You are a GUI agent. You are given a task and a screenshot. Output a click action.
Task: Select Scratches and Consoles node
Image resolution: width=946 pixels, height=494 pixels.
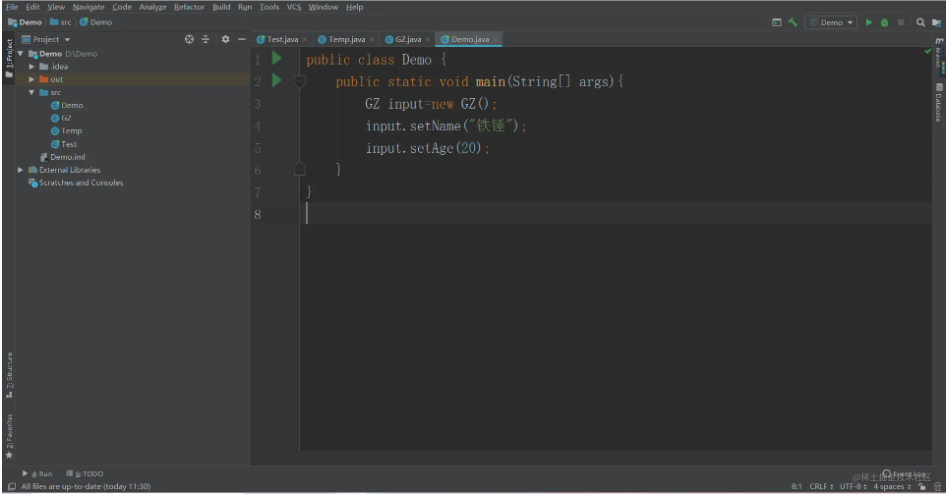pos(76,183)
